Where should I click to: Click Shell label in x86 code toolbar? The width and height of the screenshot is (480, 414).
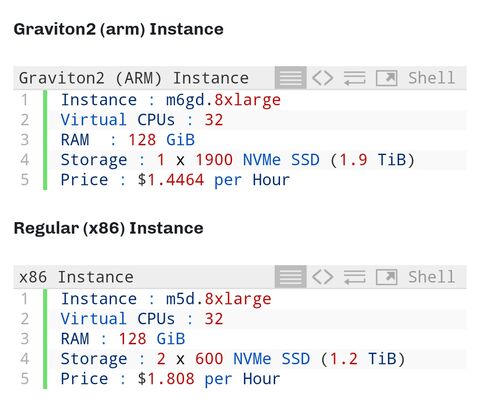(431, 277)
